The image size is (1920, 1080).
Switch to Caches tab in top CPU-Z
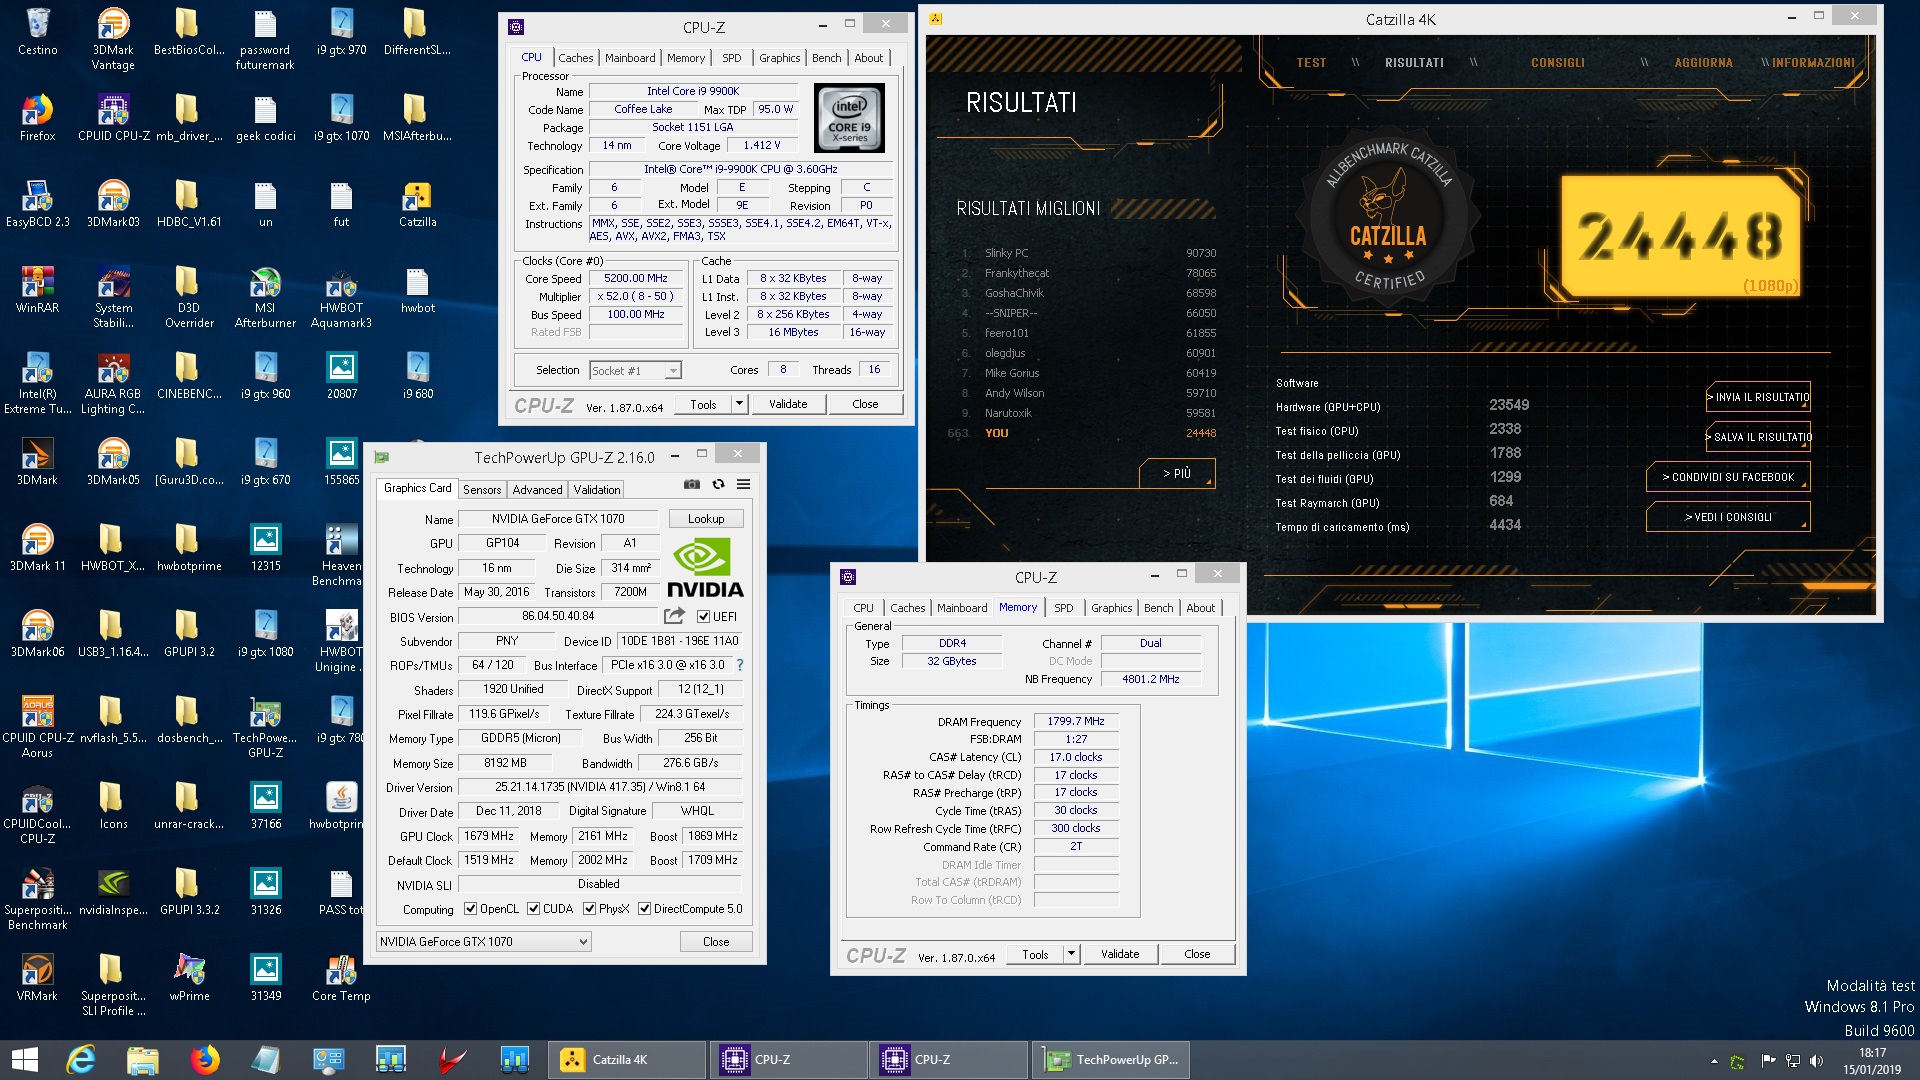pyautogui.click(x=575, y=58)
